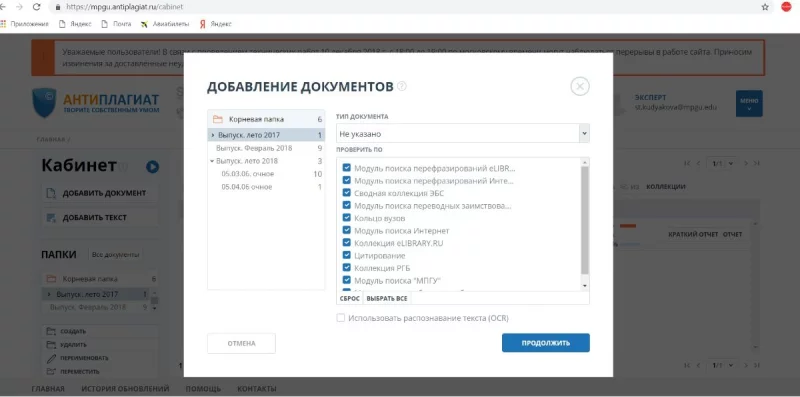This screenshot has height=397, width=800.
Task: Open browser Apps grid shortcut
Action: coord(3,23)
